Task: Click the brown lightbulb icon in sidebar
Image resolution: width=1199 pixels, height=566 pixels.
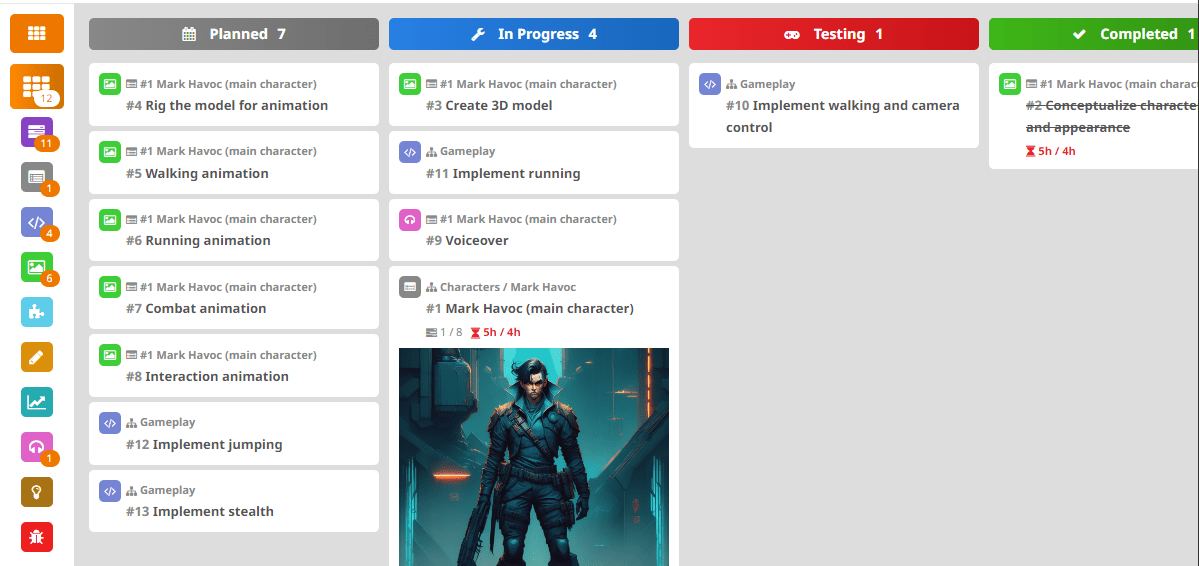Action: [x=37, y=492]
